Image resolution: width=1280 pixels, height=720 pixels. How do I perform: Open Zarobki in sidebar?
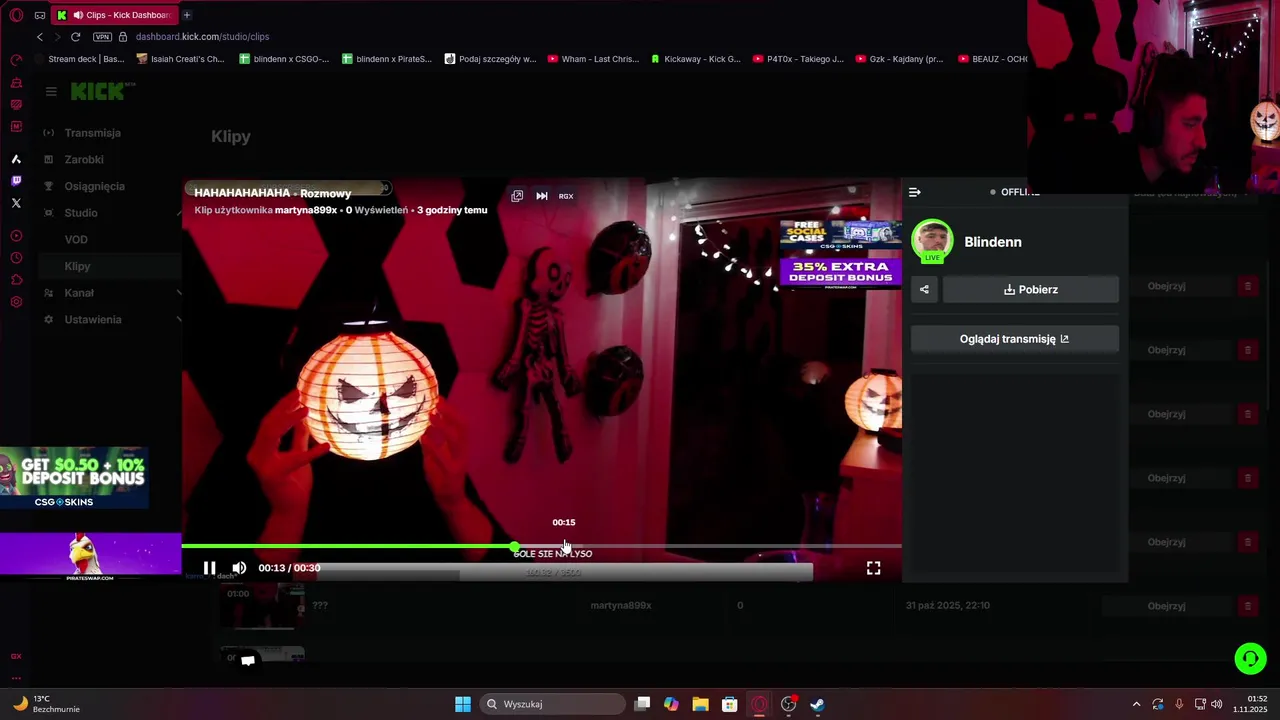click(x=84, y=160)
